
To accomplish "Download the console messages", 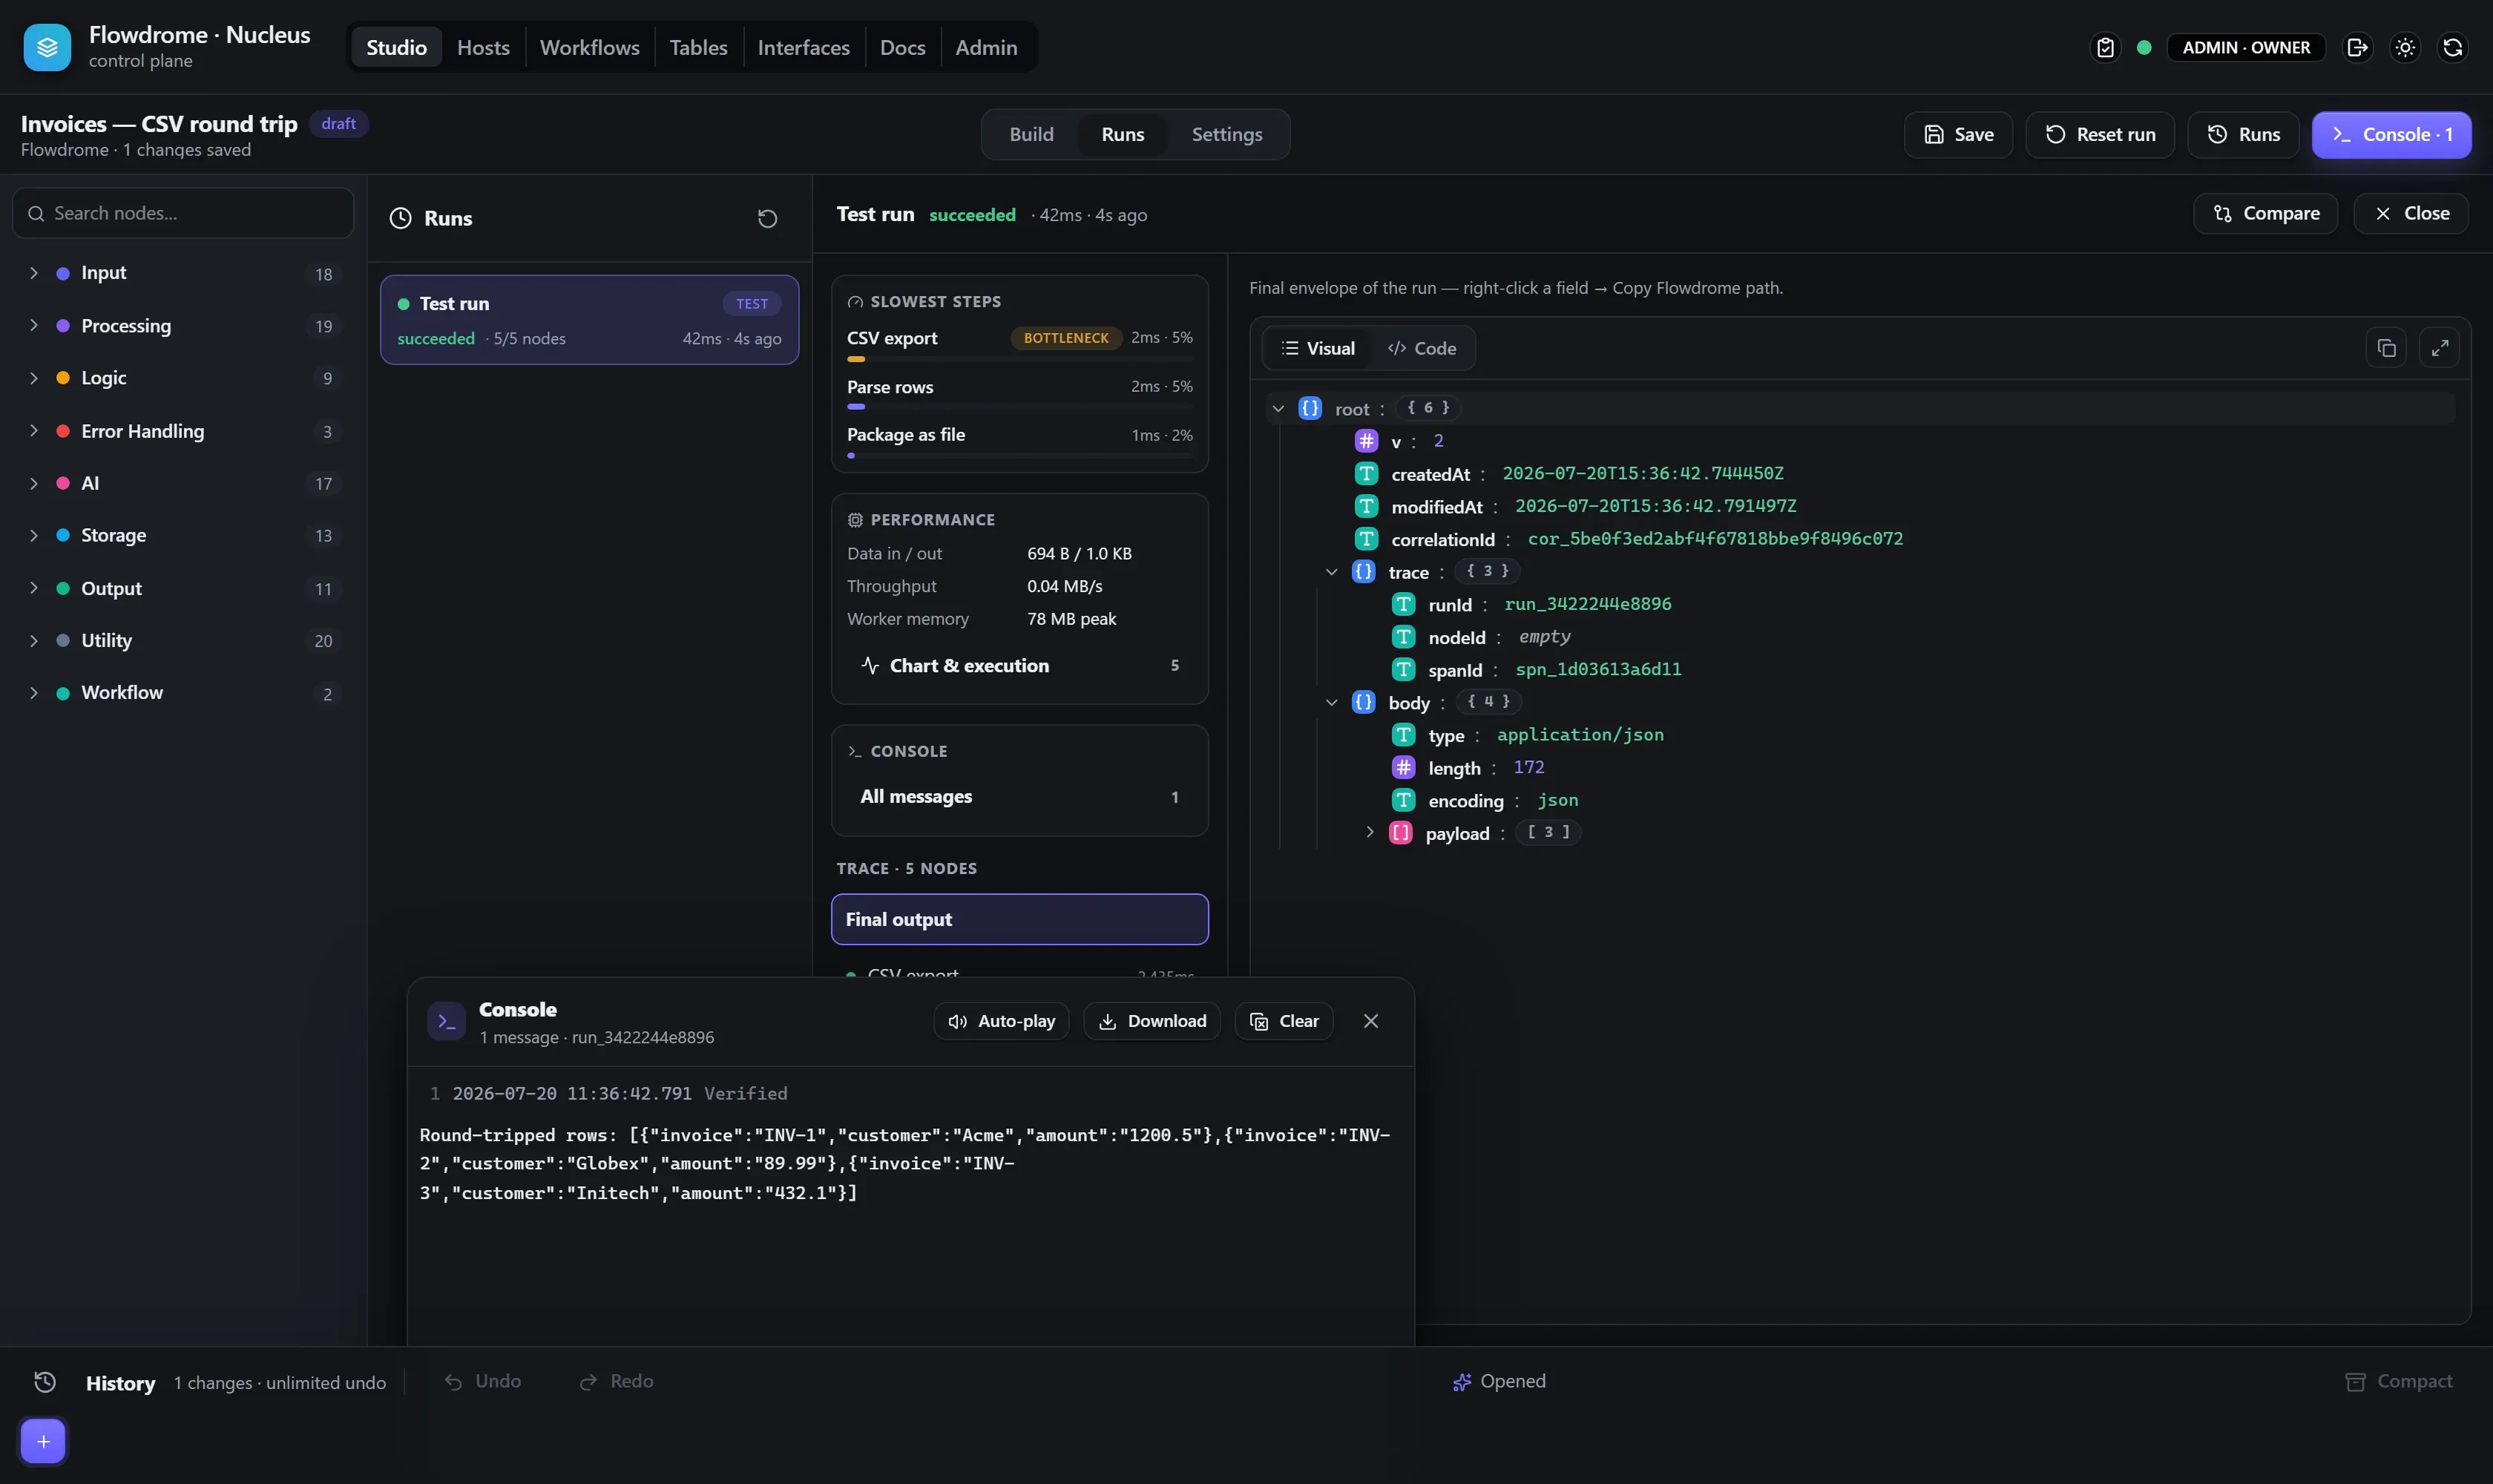I will coord(1151,1021).
